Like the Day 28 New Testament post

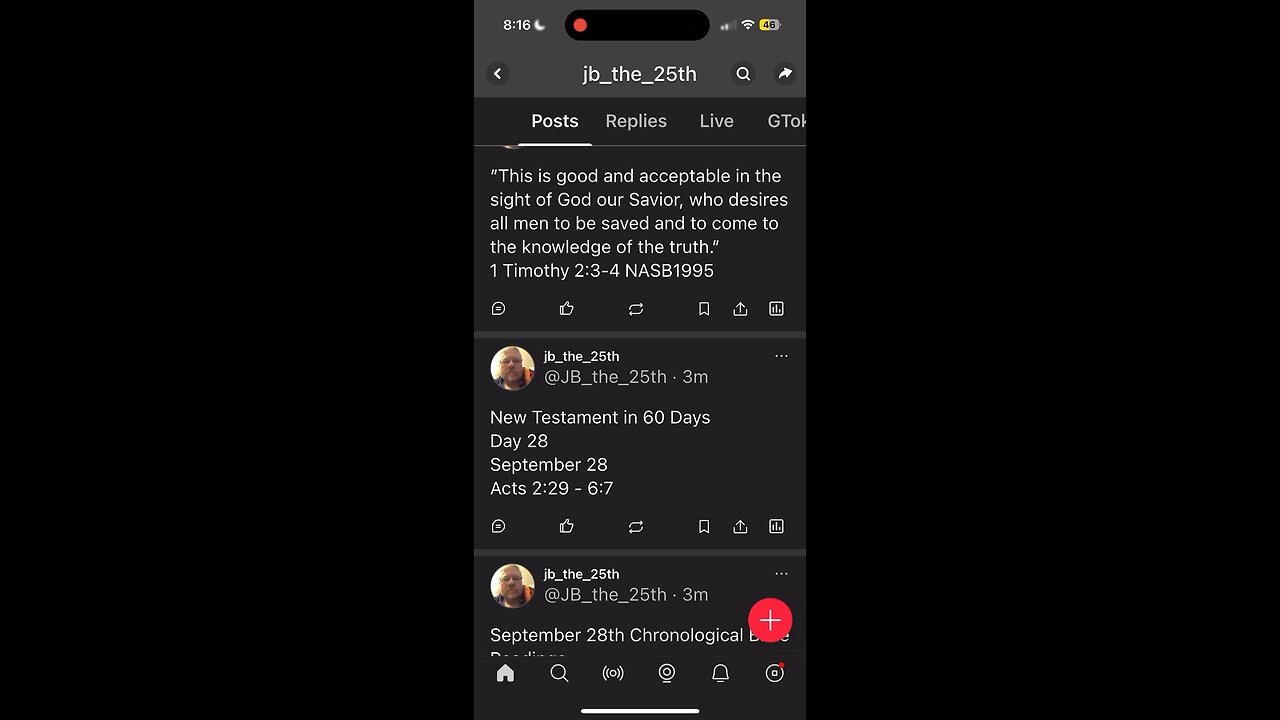pyautogui.click(x=567, y=527)
